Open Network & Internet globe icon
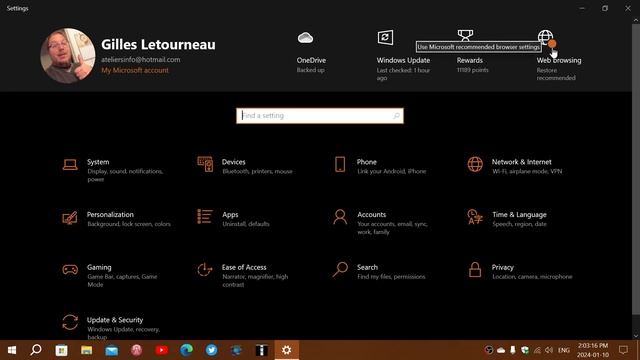The image size is (640, 360). pyautogui.click(x=475, y=164)
